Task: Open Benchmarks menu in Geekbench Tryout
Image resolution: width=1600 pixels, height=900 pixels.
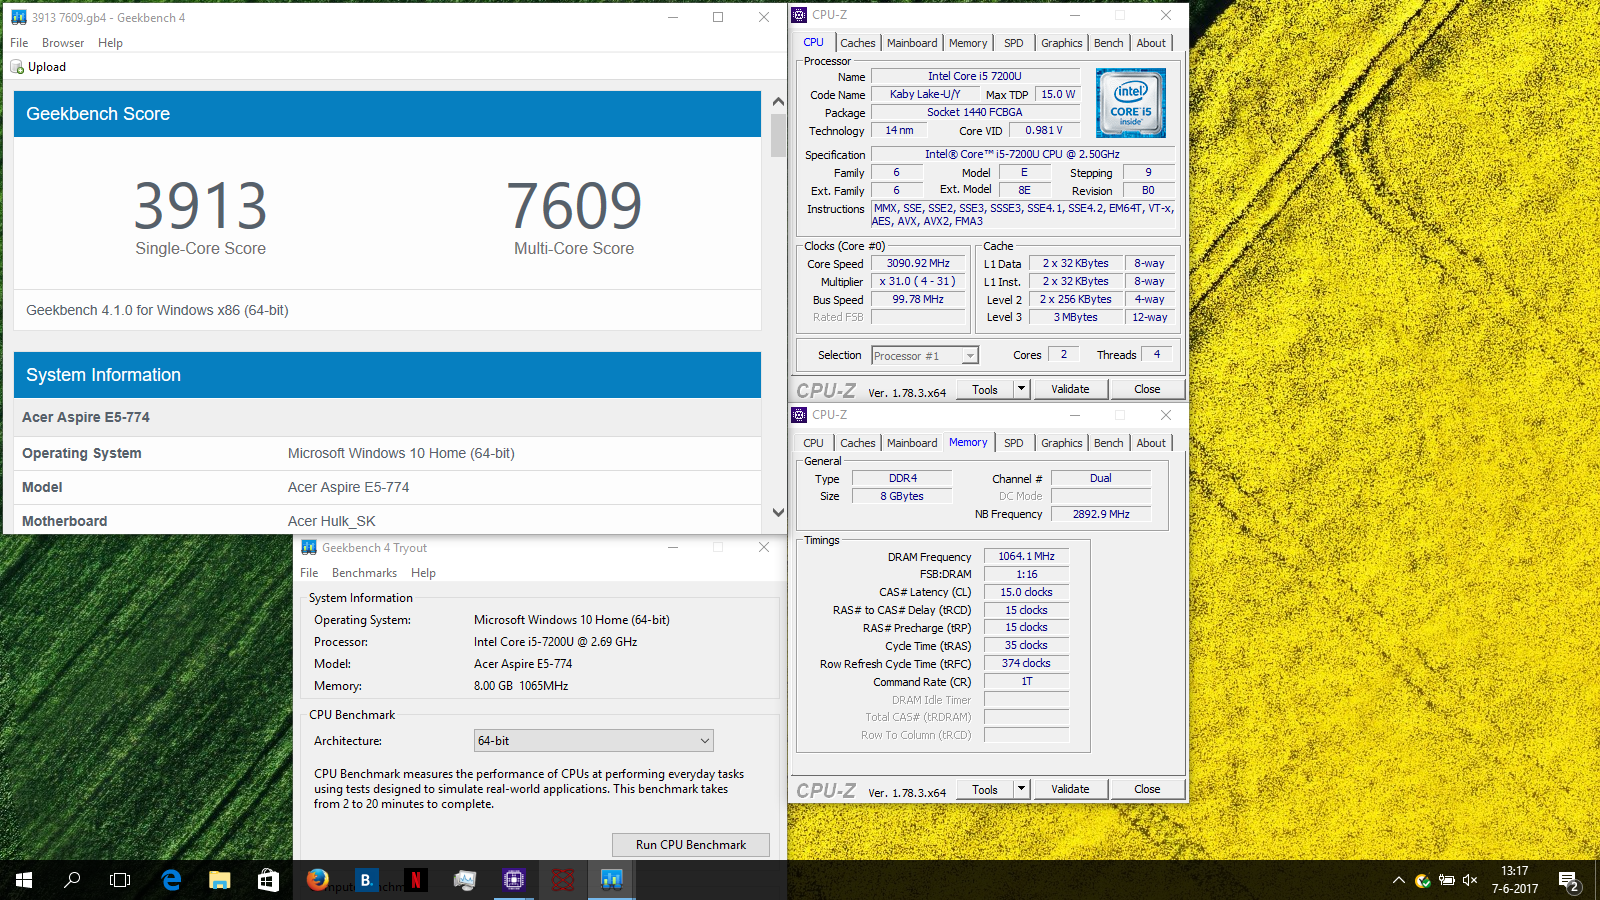Action: (x=364, y=573)
